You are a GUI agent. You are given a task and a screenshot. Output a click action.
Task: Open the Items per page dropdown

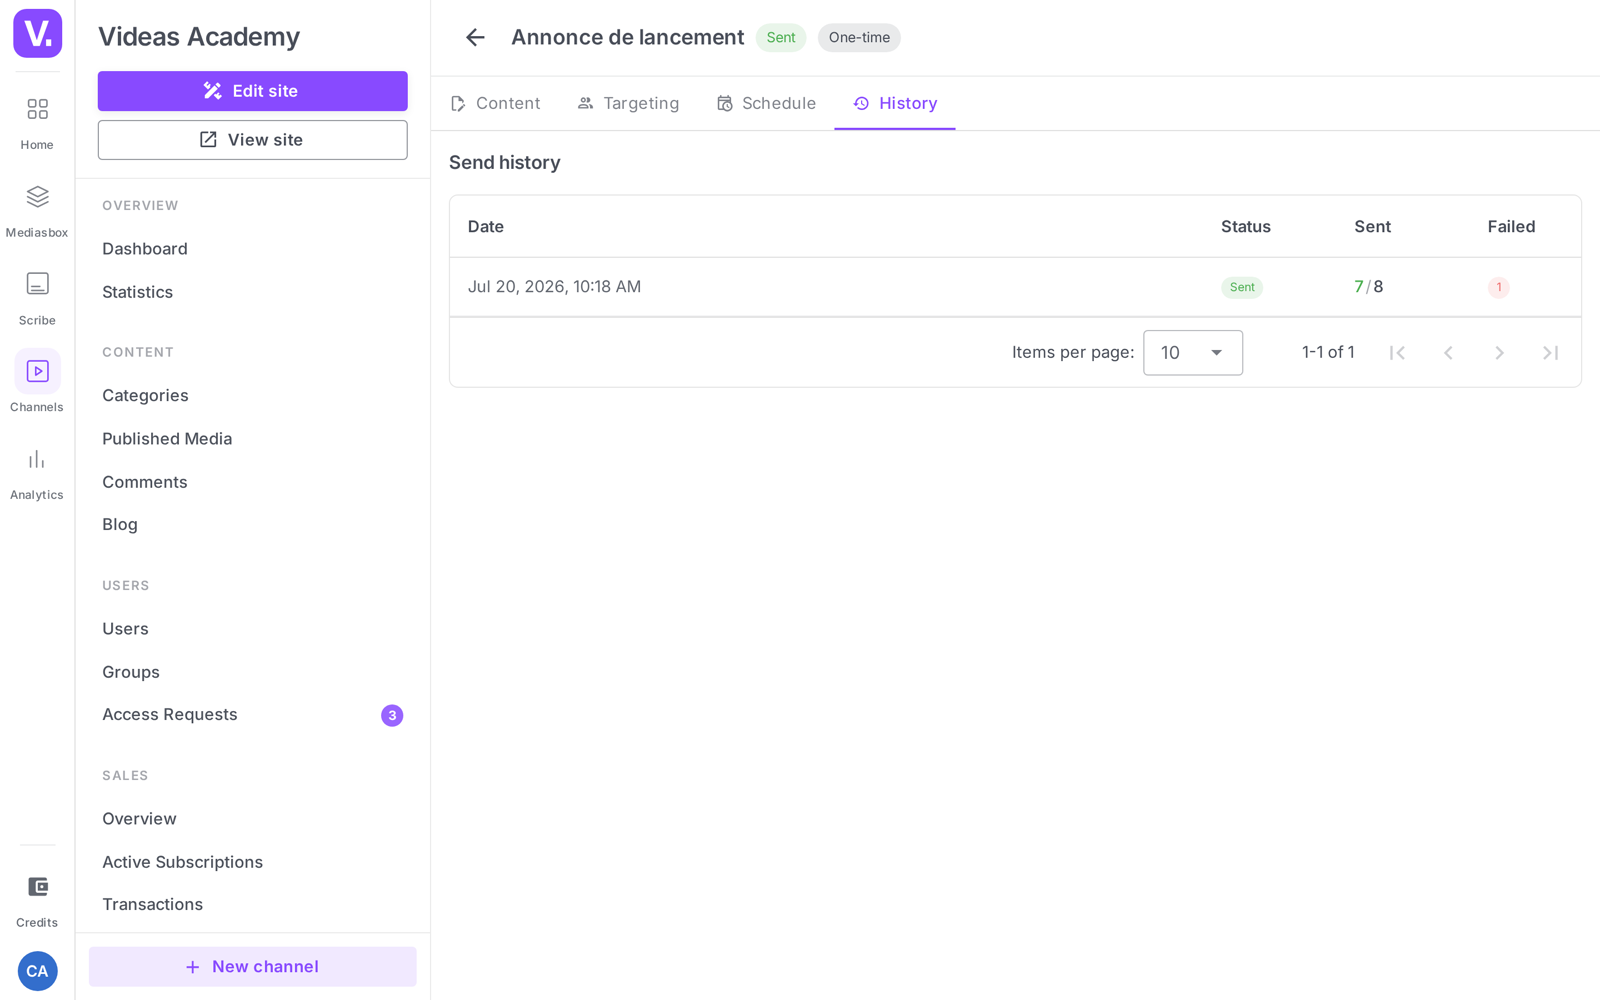click(x=1193, y=353)
